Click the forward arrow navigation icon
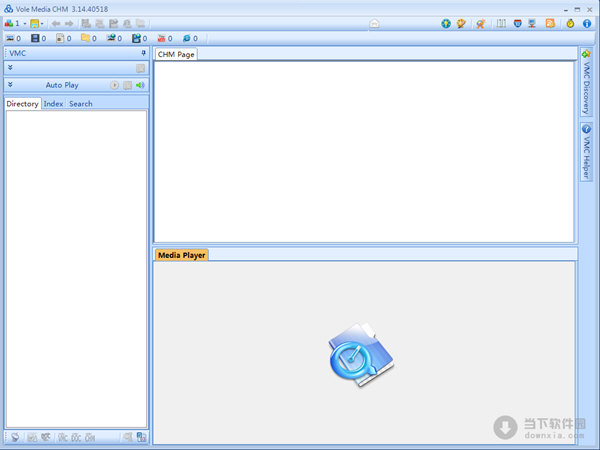Image resolution: width=600 pixels, height=450 pixels. pos(69,24)
